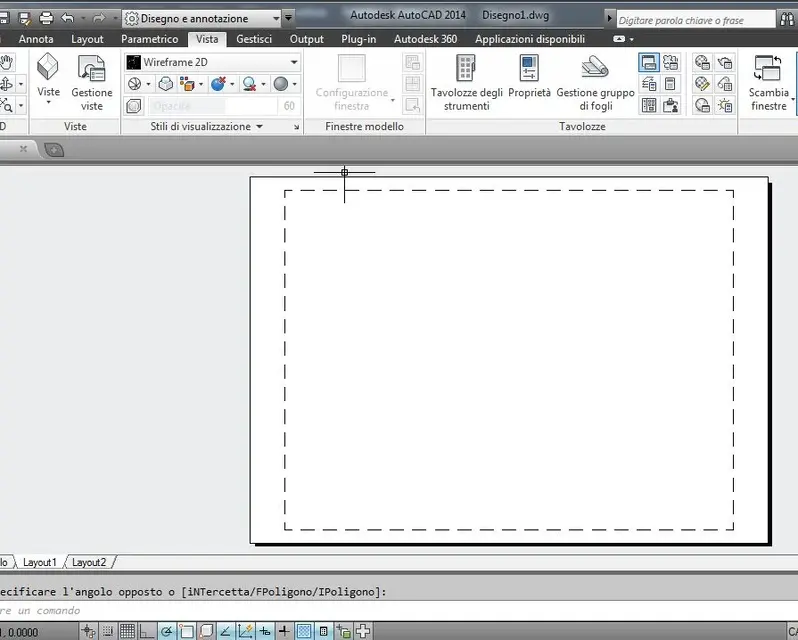This screenshot has width=798, height=640.
Task: Click the QuickCalc calculator palette icon
Action: click(670, 84)
